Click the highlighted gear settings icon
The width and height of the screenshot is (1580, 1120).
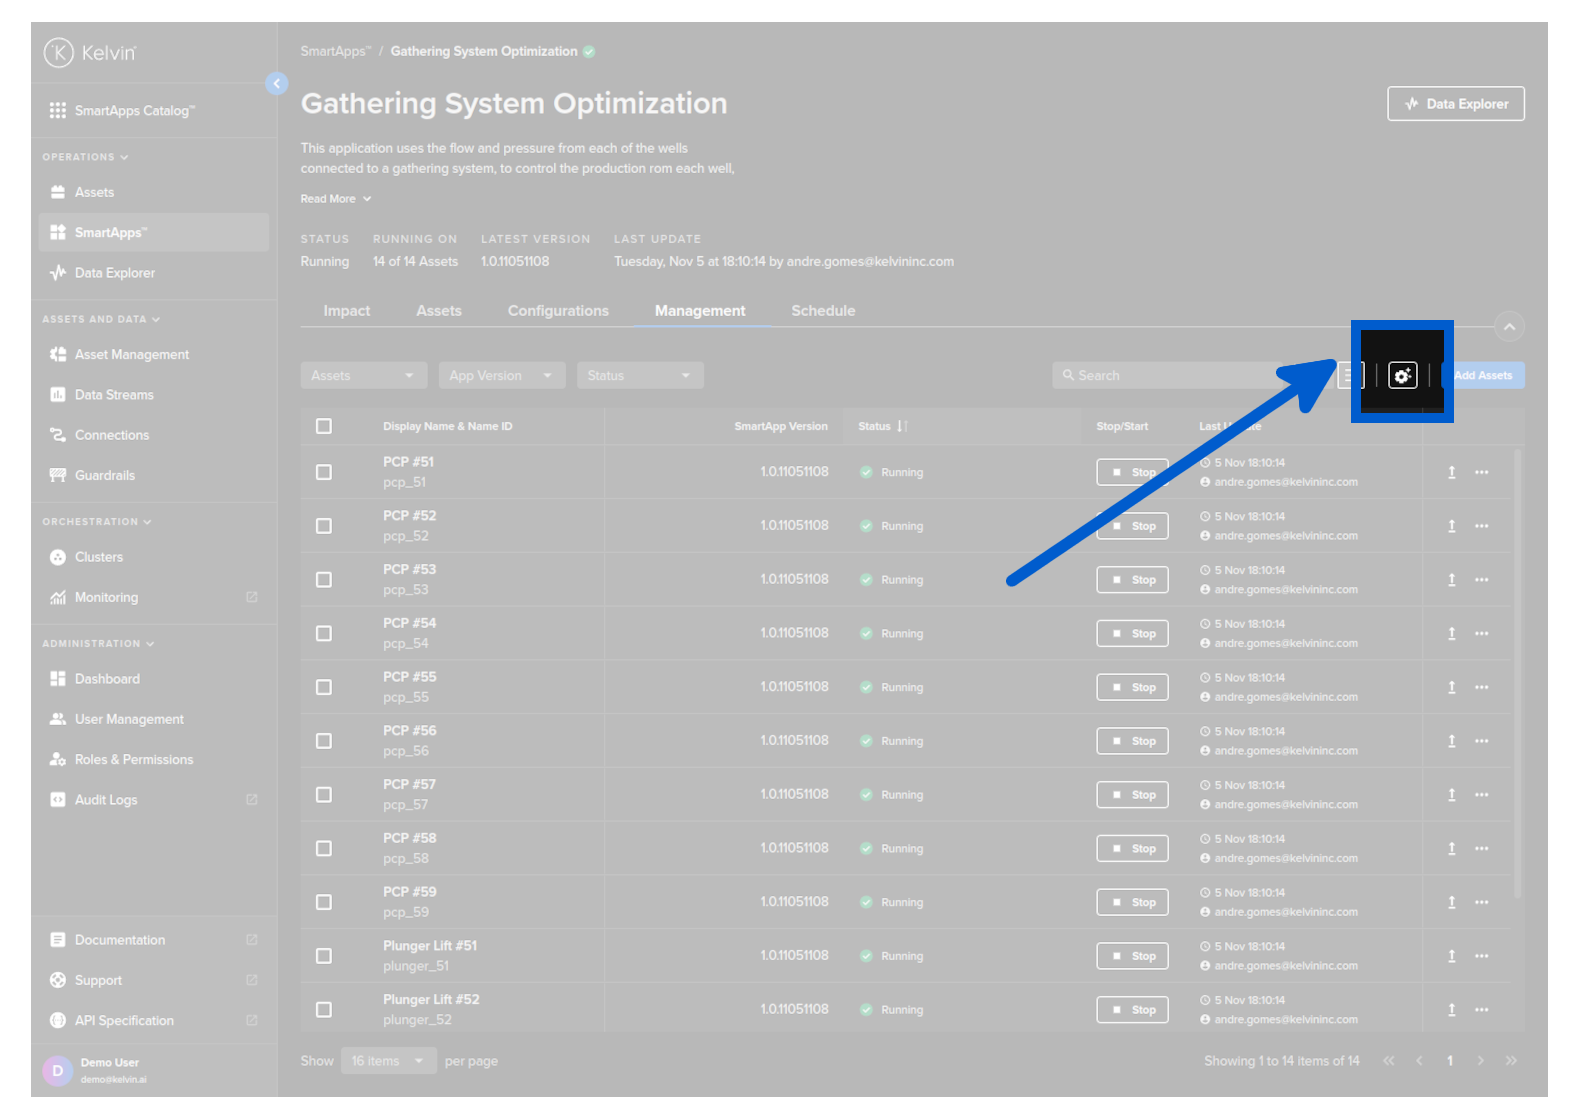[1402, 375]
